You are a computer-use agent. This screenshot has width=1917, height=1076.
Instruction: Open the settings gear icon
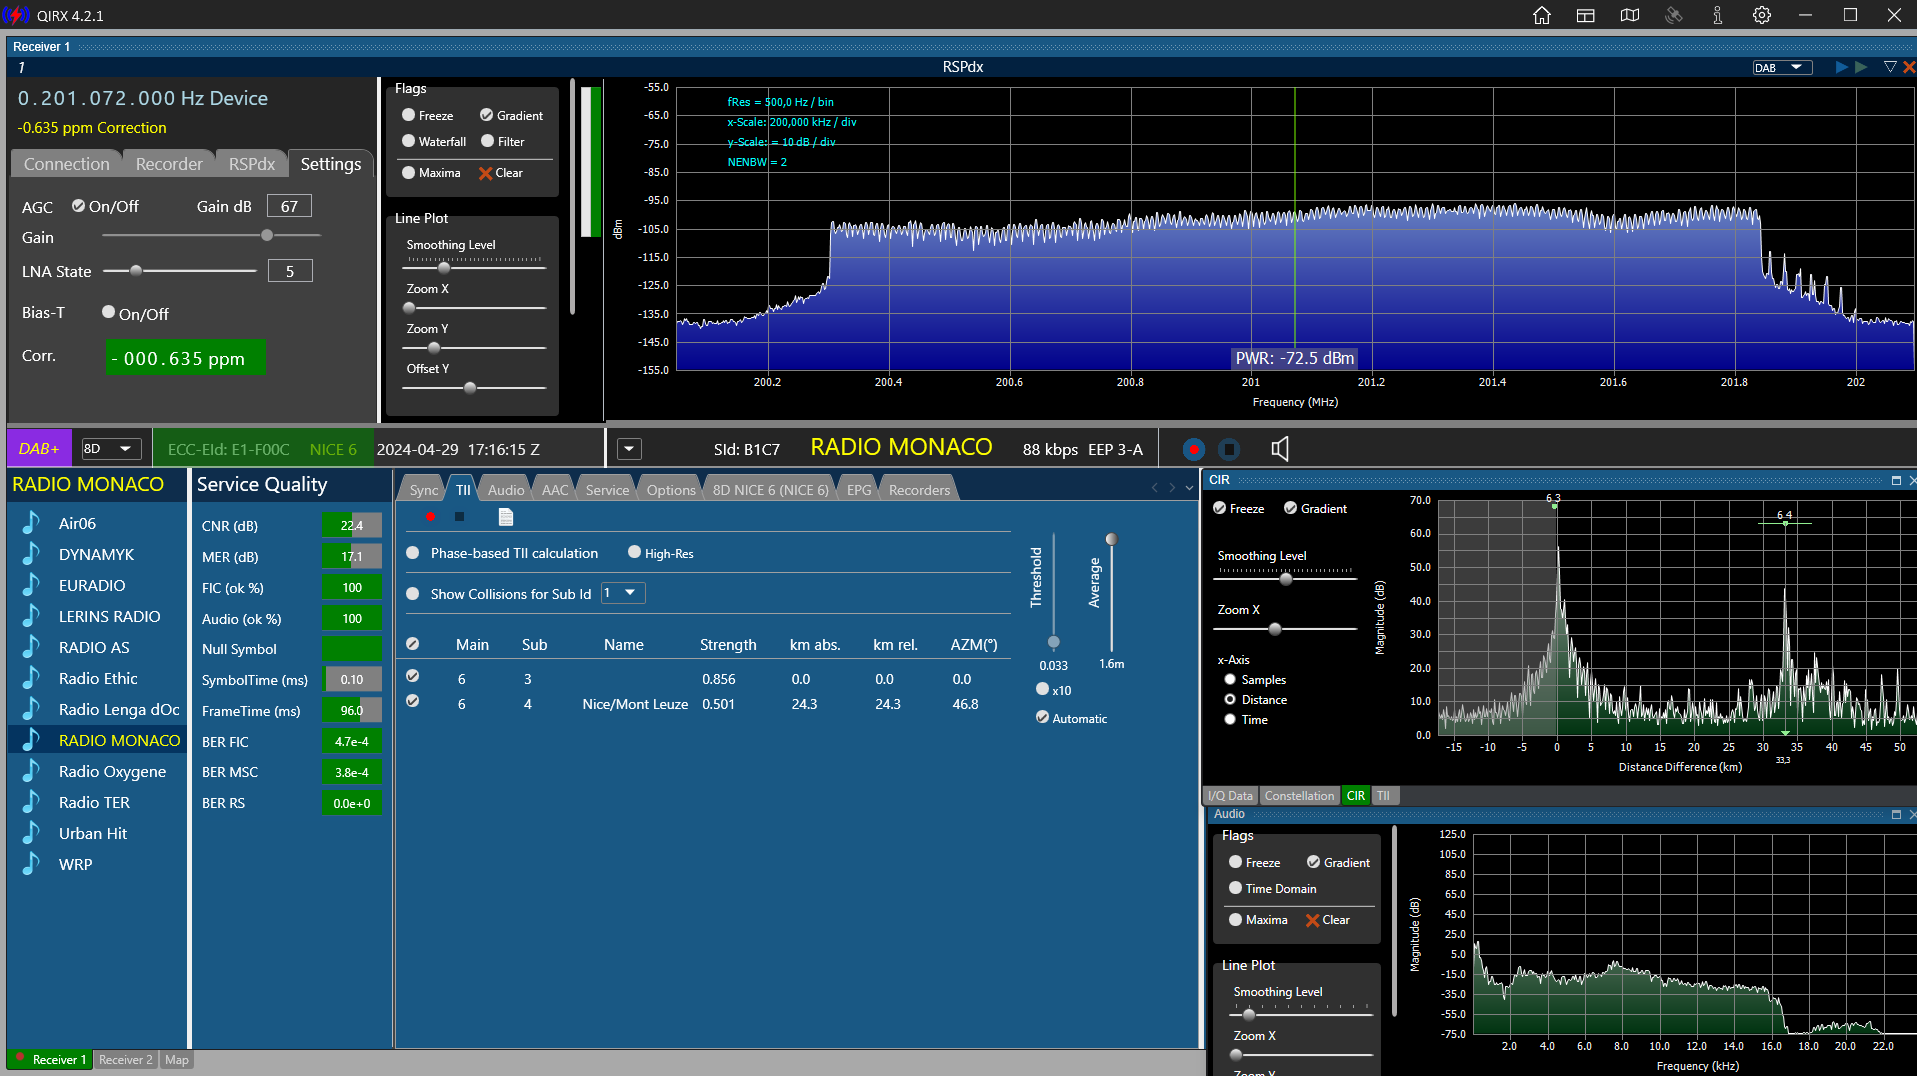pos(1761,15)
